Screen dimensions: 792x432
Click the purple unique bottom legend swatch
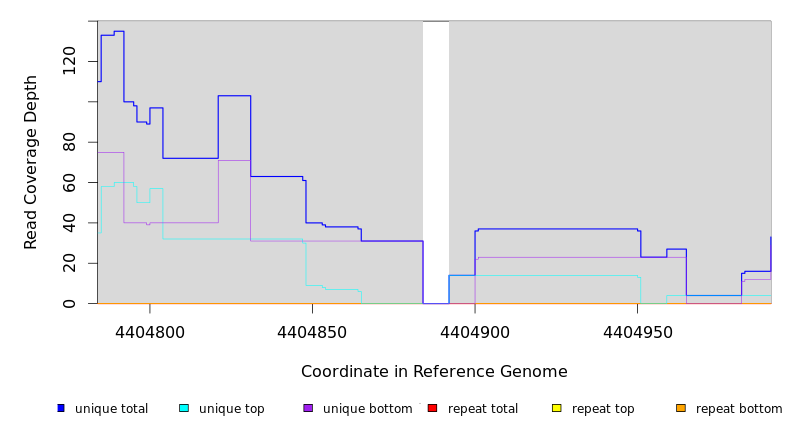click(x=308, y=408)
